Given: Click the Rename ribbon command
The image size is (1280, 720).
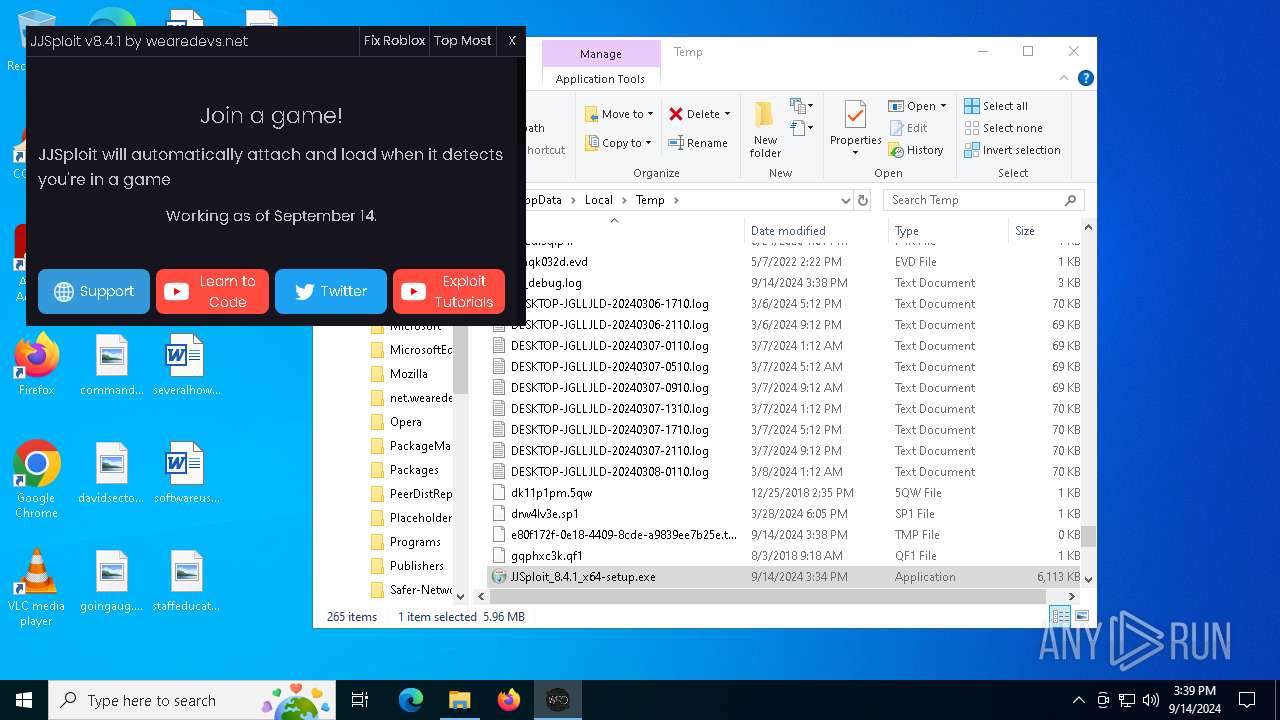Looking at the screenshot, I should tap(698, 143).
